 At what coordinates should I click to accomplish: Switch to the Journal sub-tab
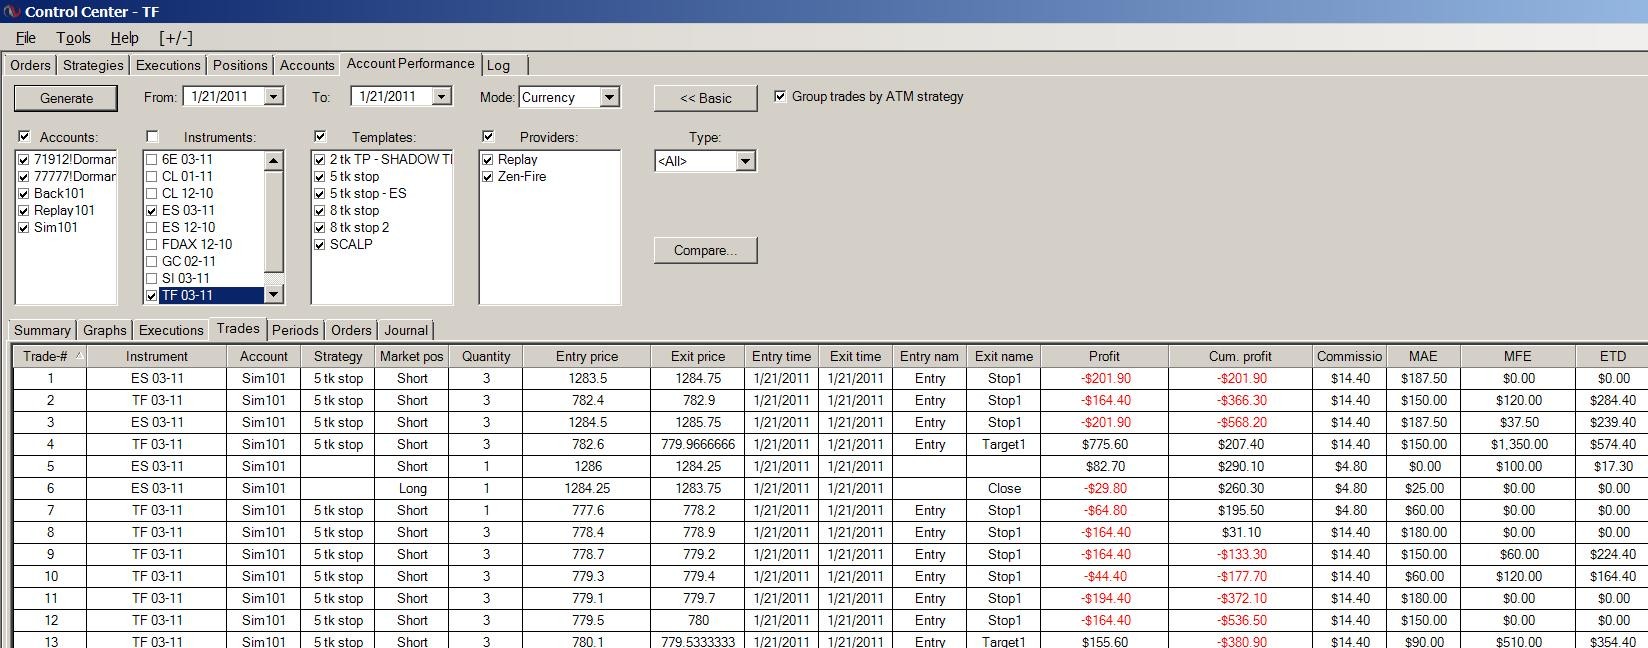(x=406, y=330)
